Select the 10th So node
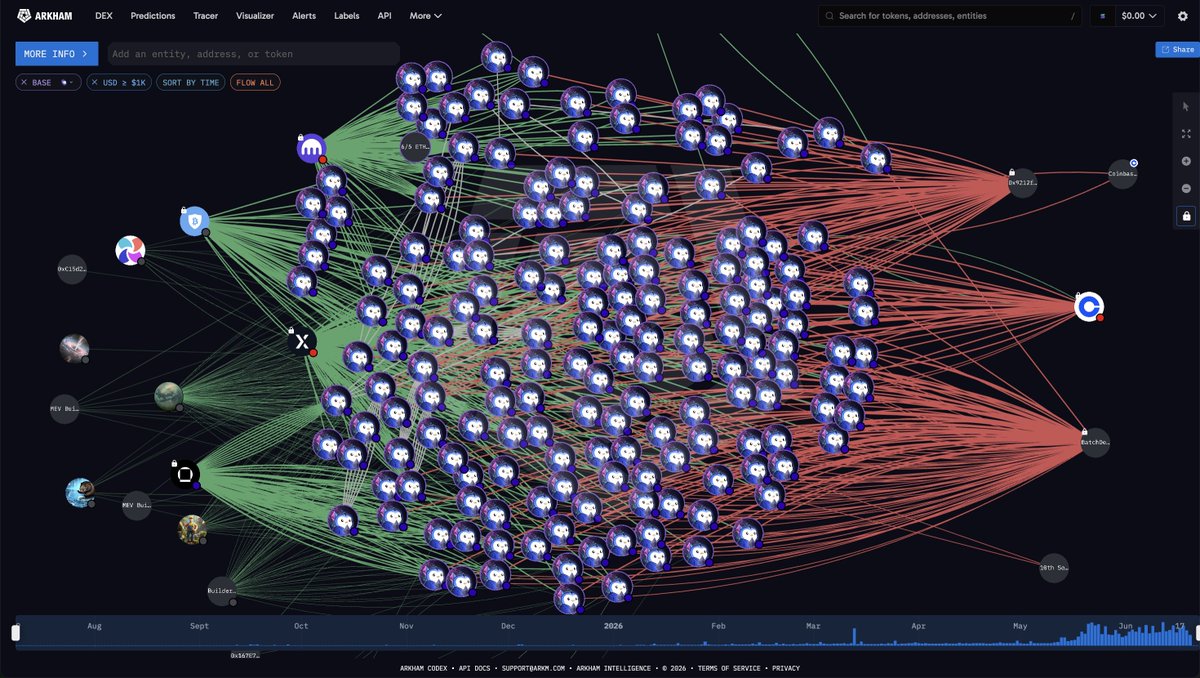The height and width of the screenshot is (678, 1200). 1054,568
